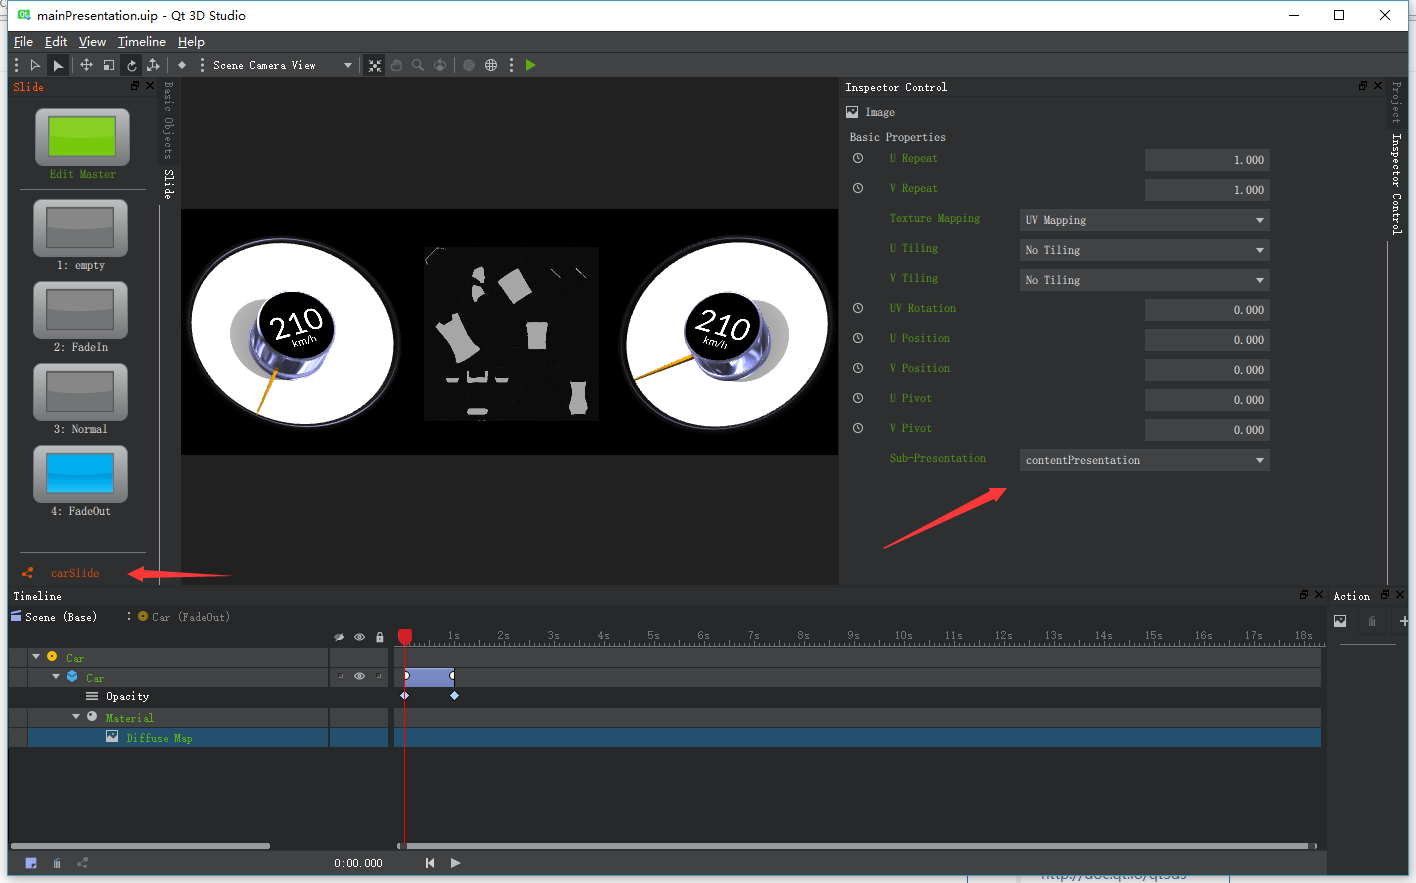Toggle visibility eye for Car model row
Screen dimensions: 1416x883
359,677
